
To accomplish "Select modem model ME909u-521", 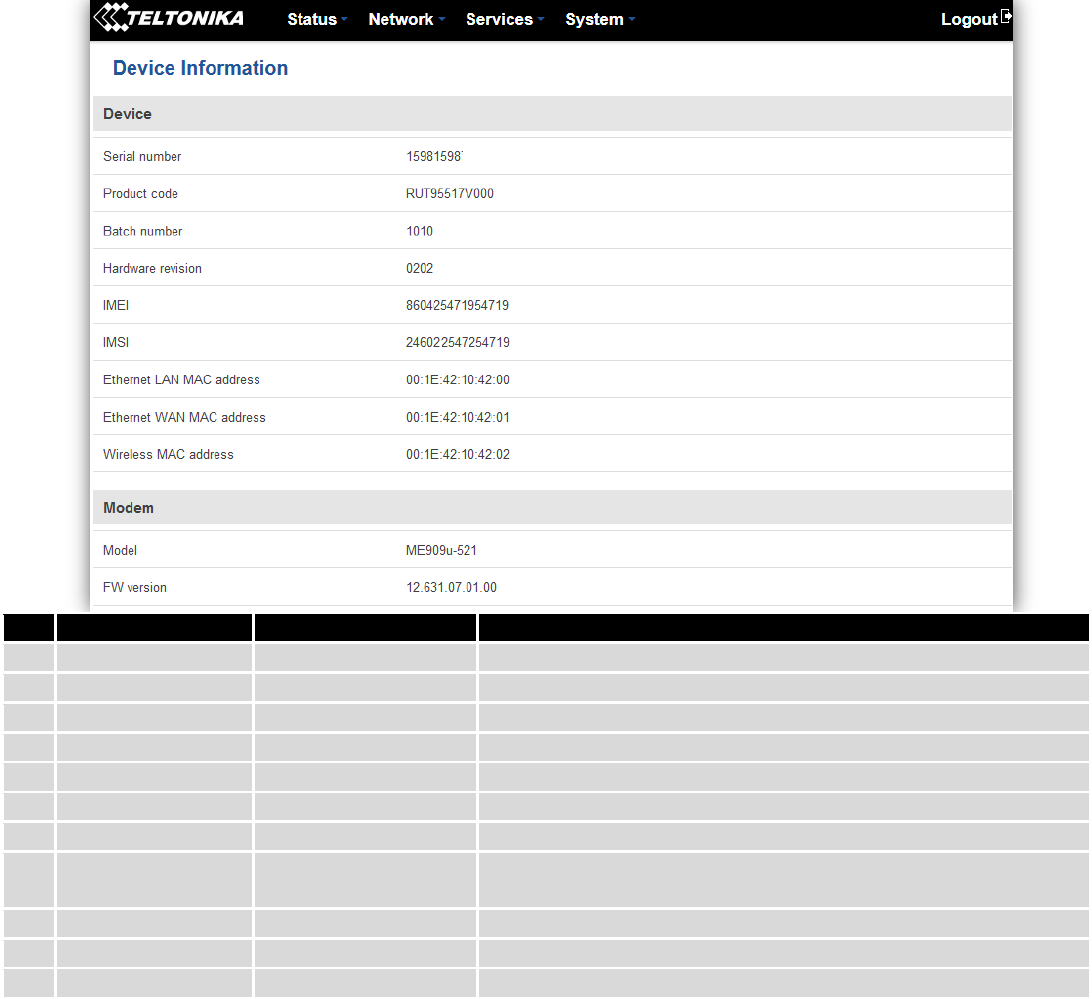I will pos(442,550).
